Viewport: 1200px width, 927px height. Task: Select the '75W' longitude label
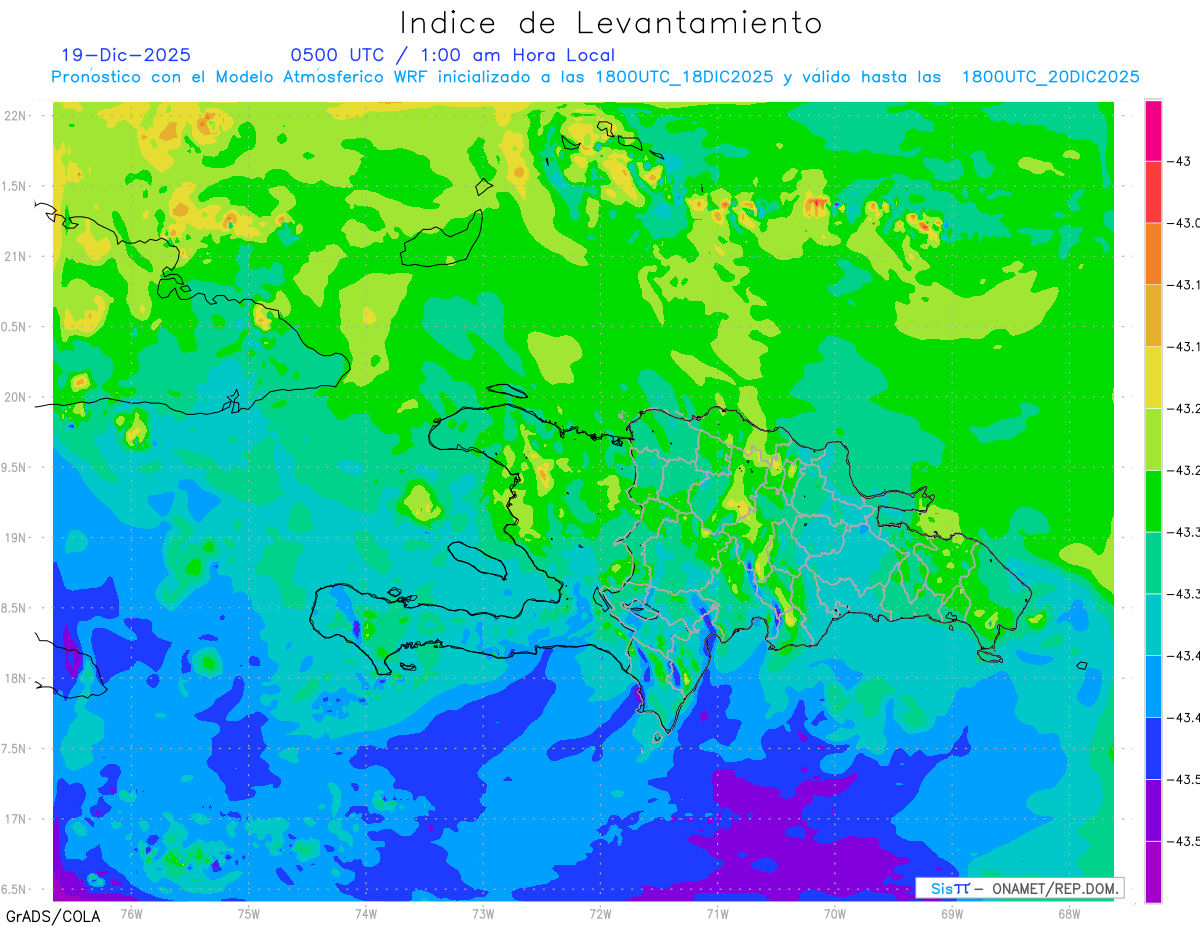click(249, 913)
